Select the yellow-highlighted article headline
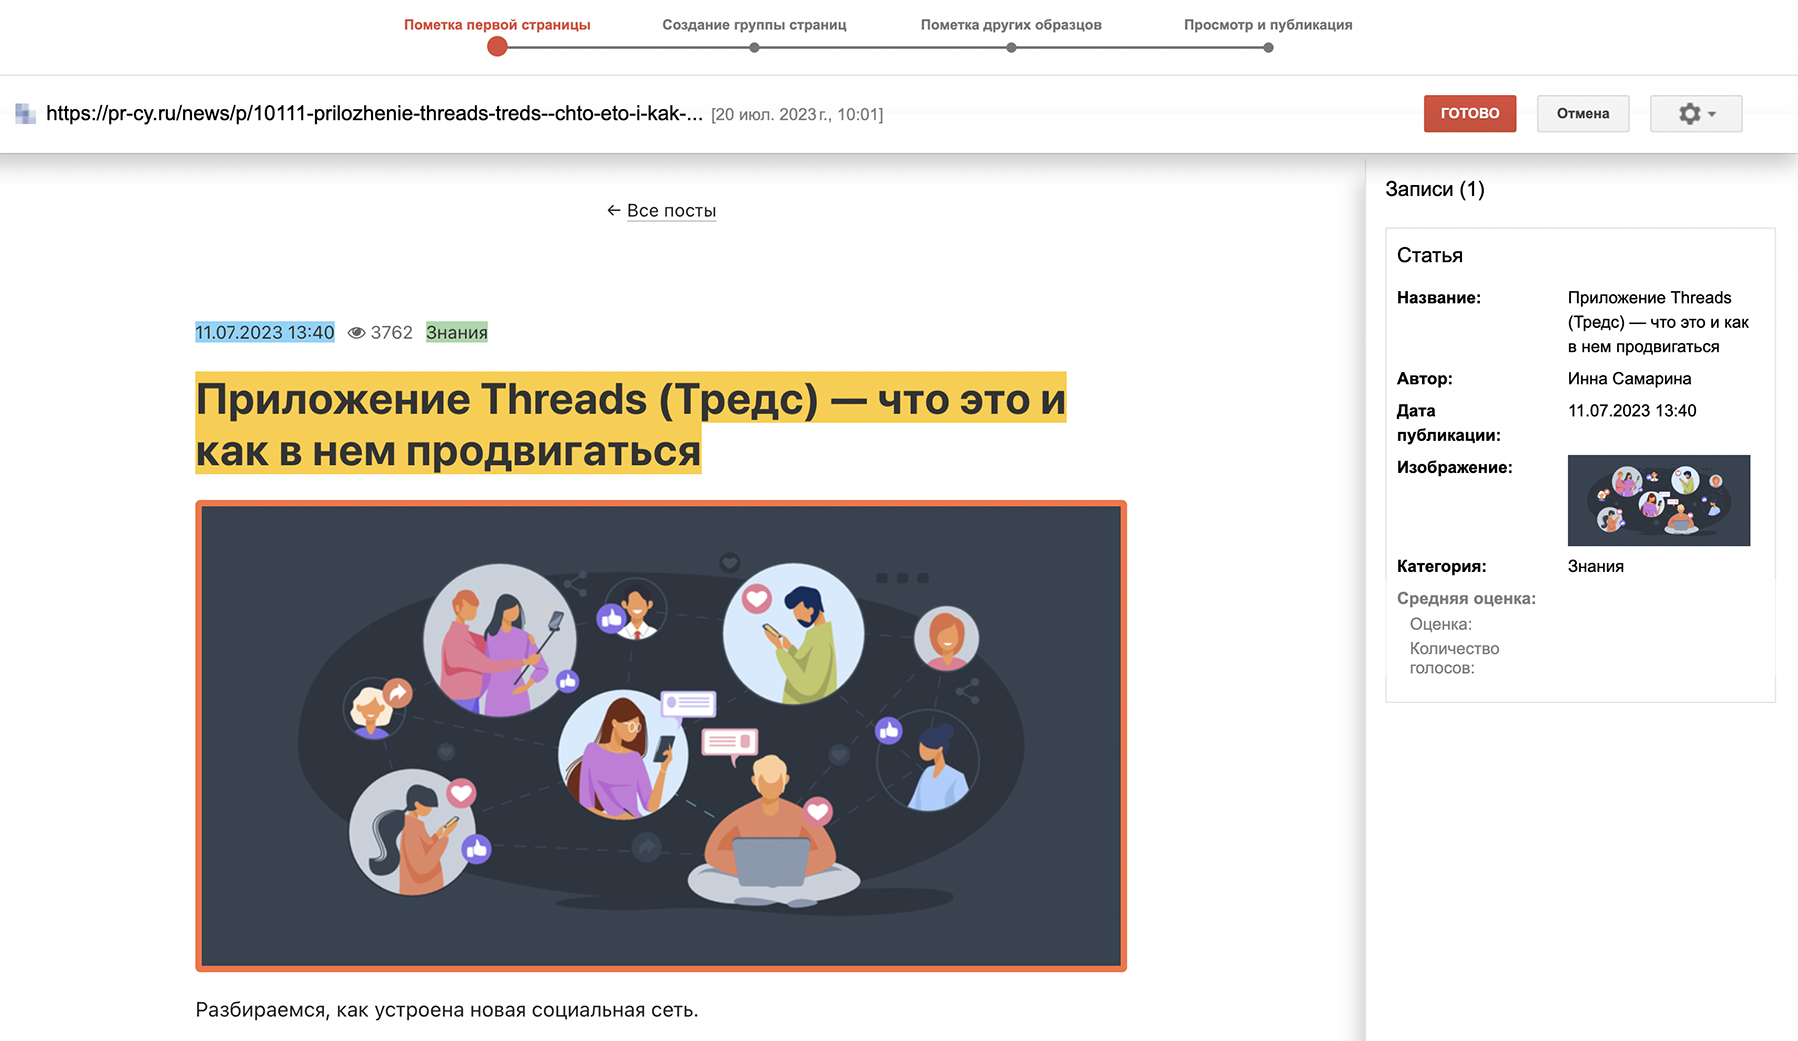Image resolution: width=1798 pixels, height=1041 pixels. 630,424
